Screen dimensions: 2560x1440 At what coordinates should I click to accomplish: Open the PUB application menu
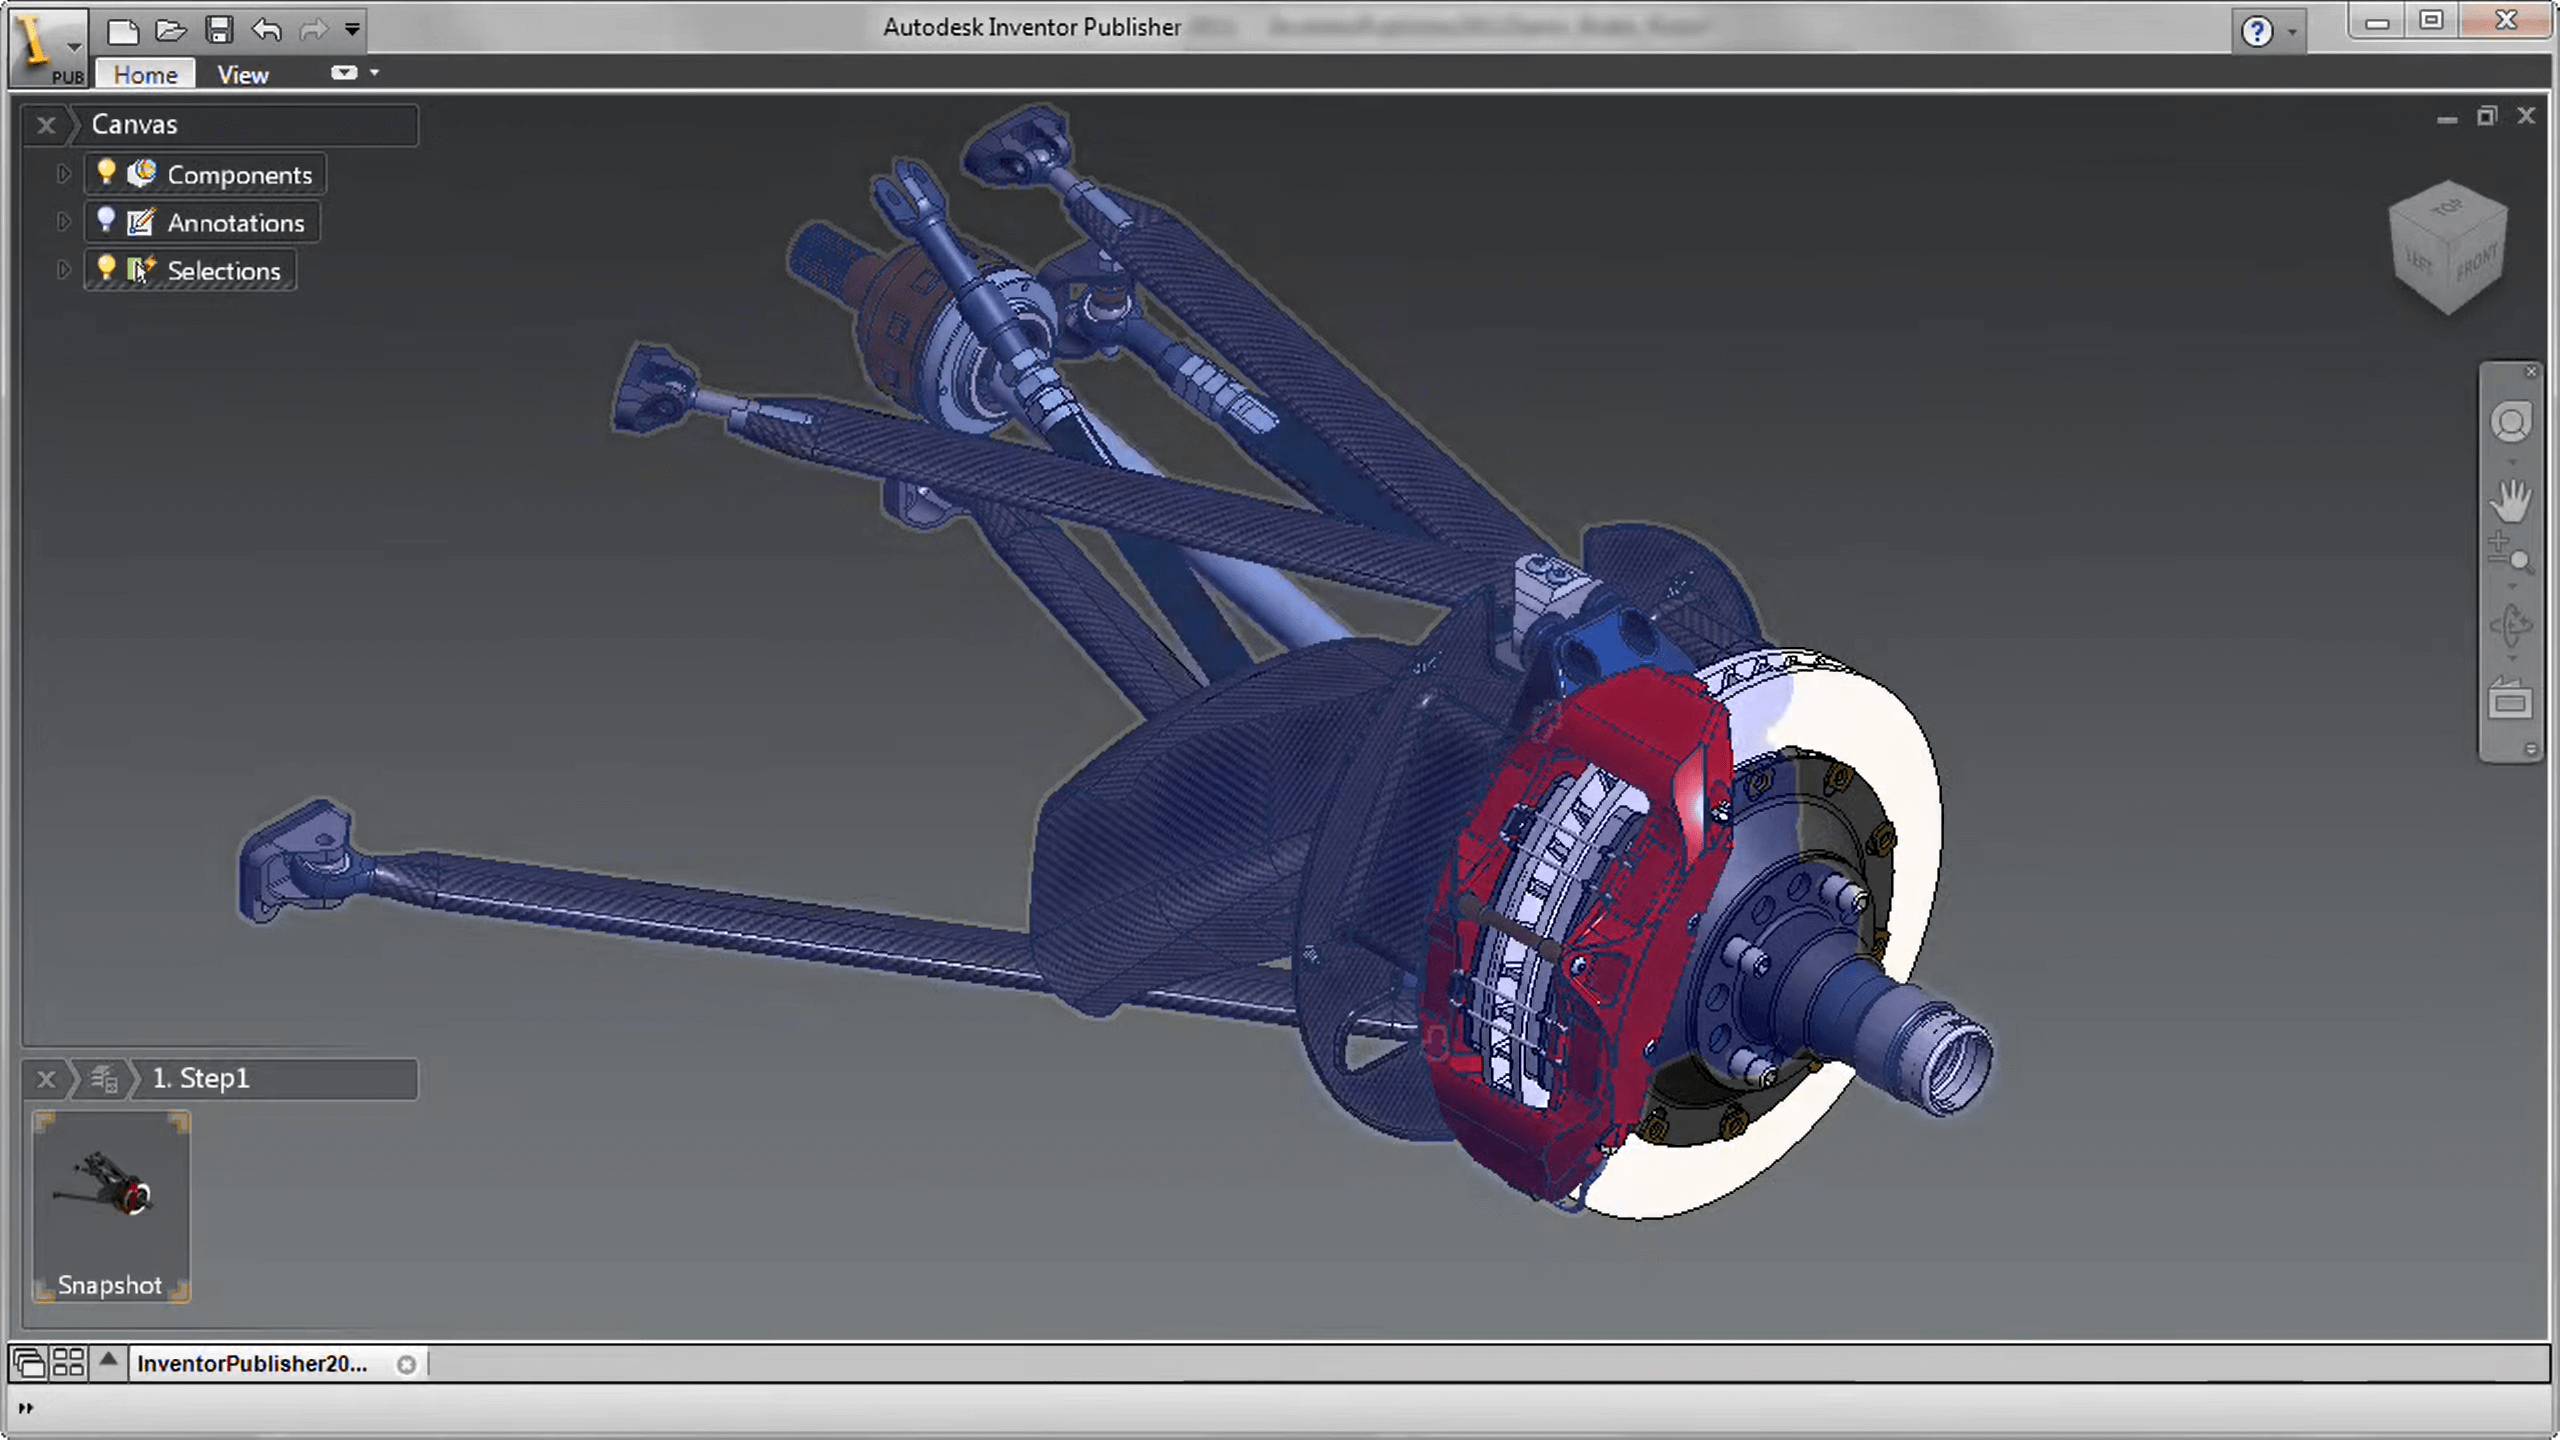click(47, 45)
